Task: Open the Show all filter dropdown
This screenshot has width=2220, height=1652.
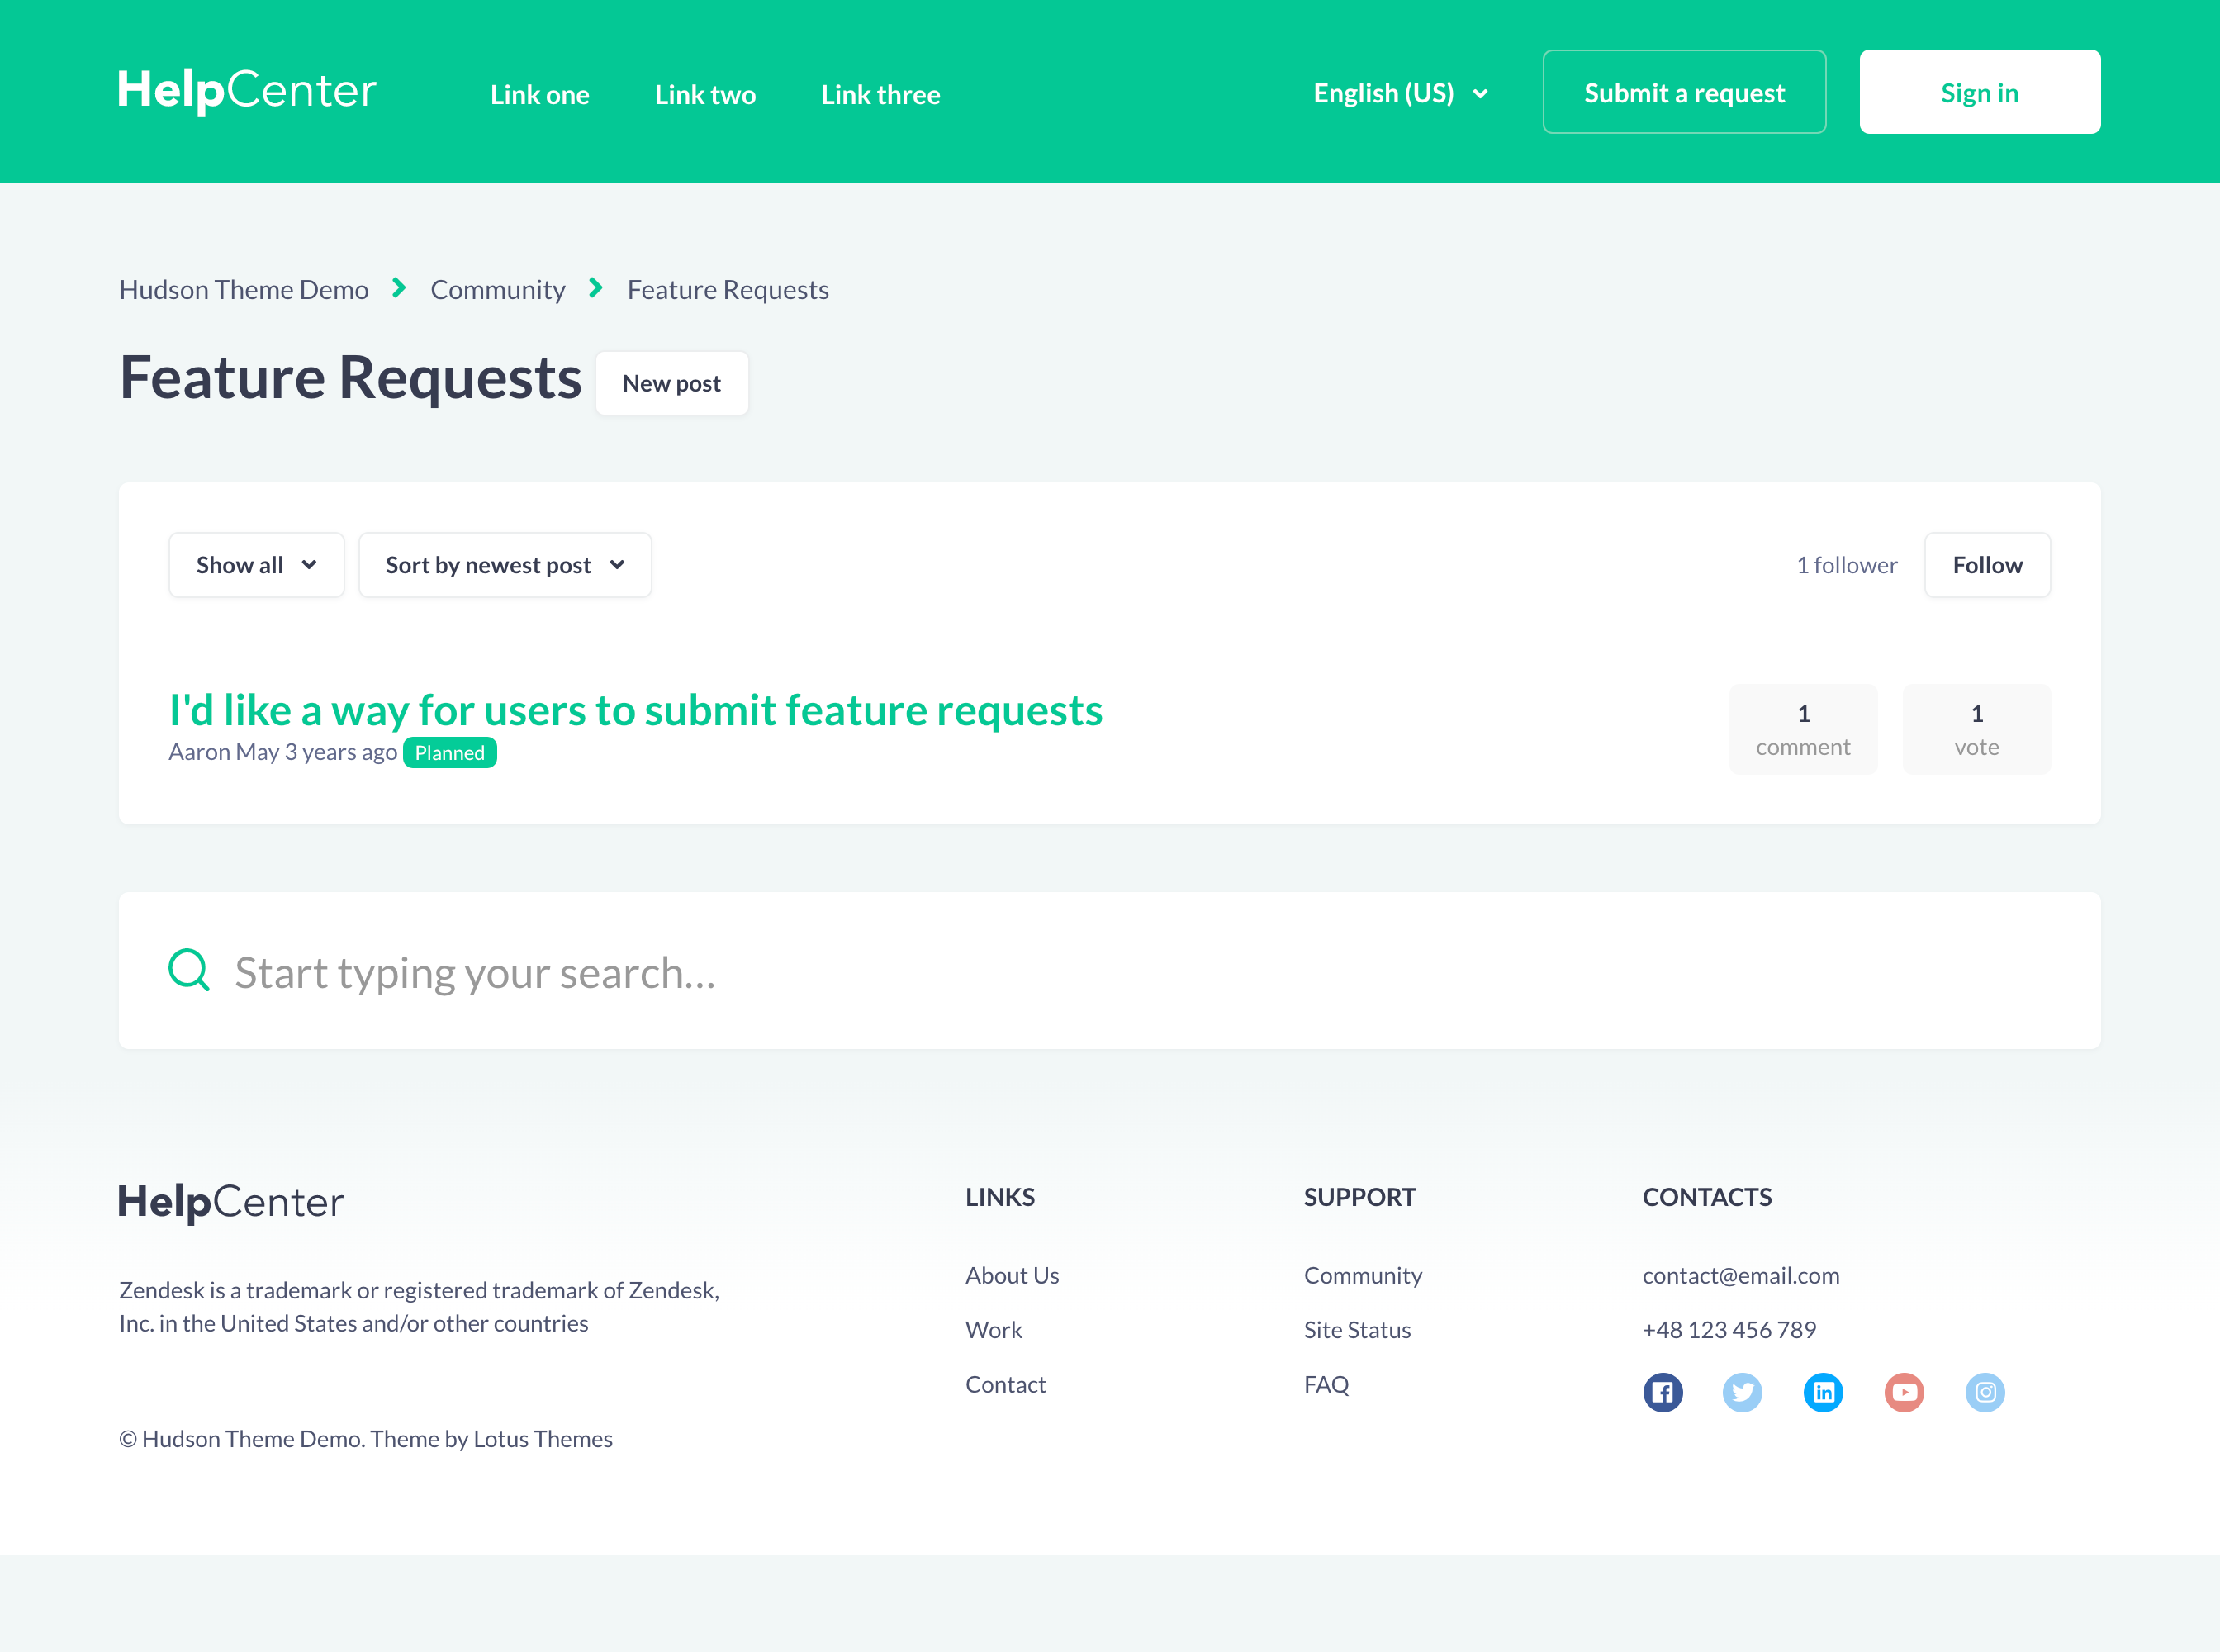Action: pos(256,565)
